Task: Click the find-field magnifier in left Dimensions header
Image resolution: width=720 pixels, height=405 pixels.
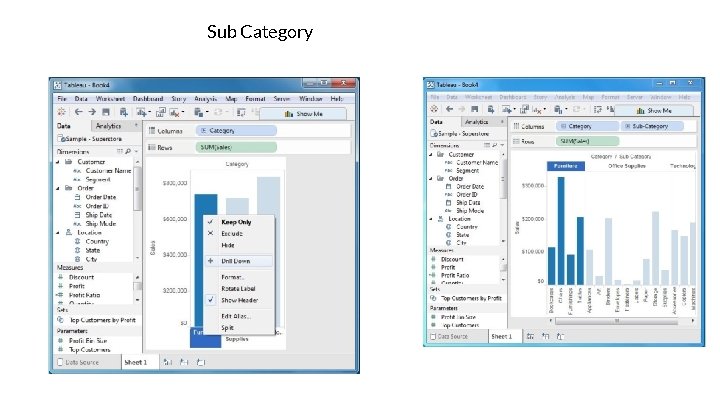Action: point(128,151)
